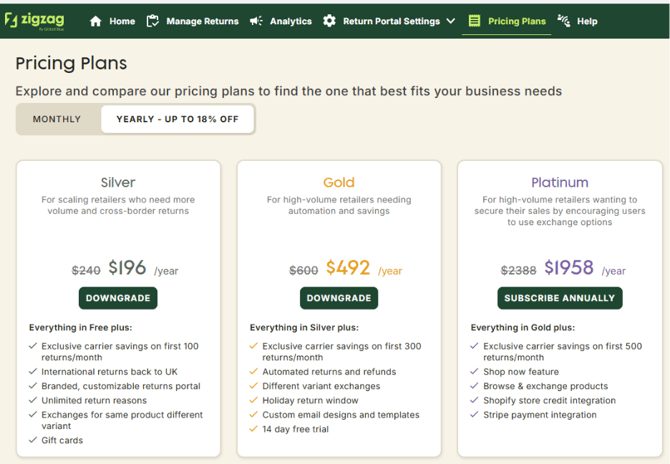Image resolution: width=670 pixels, height=464 pixels.
Task: Click checkmark beside 'Stripe payment integration'
Action: pyautogui.click(x=474, y=414)
